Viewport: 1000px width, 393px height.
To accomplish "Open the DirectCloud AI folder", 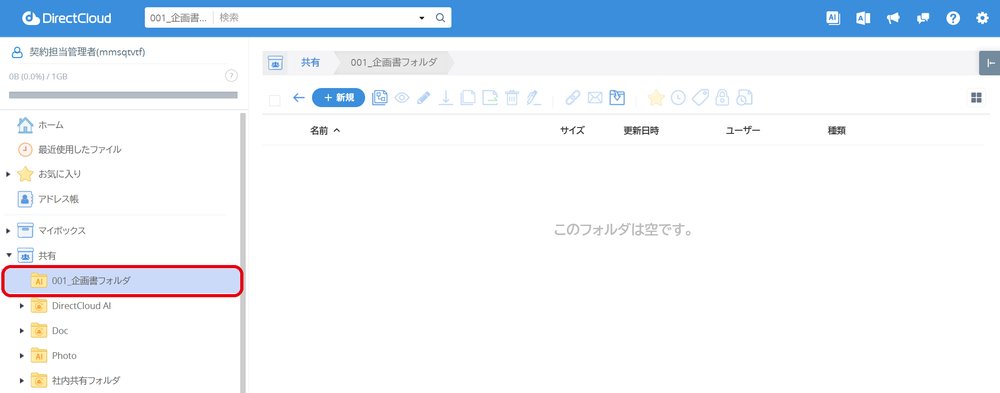I will click(x=82, y=306).
